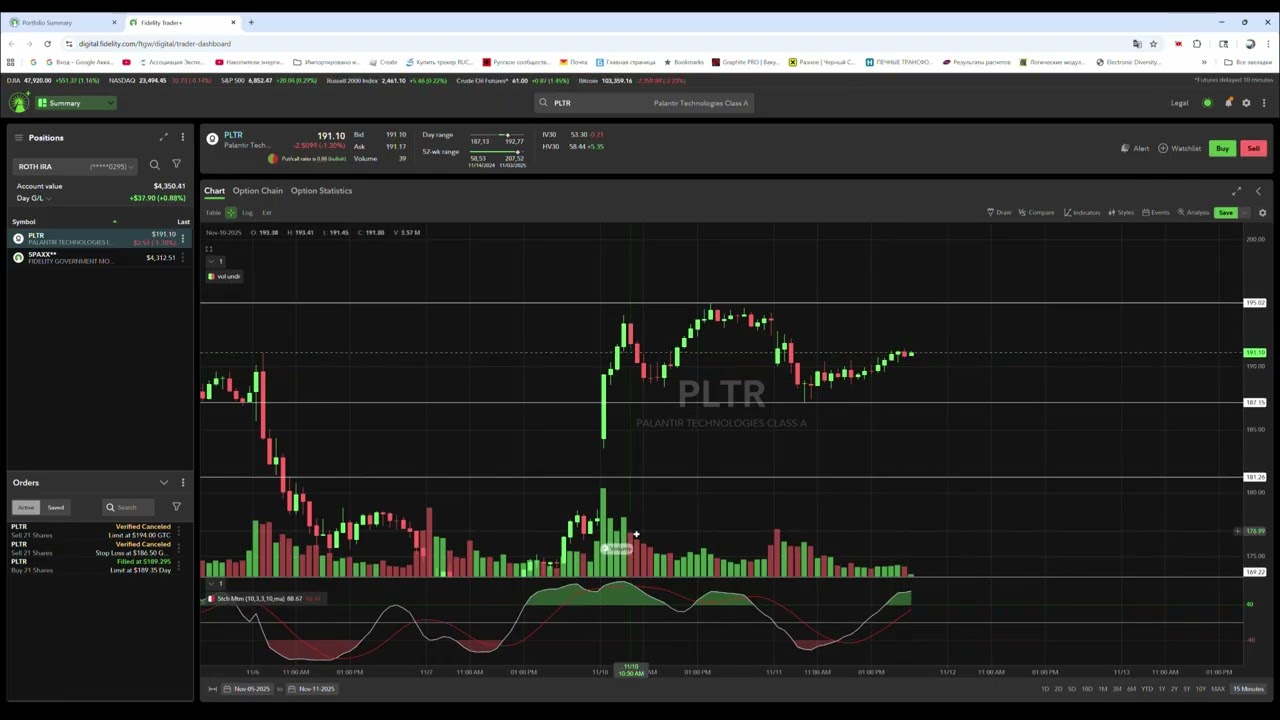This screenshot has height=720, width=1280.
Task: Switch to the Chart tab
Action: (x=215, y=191)
